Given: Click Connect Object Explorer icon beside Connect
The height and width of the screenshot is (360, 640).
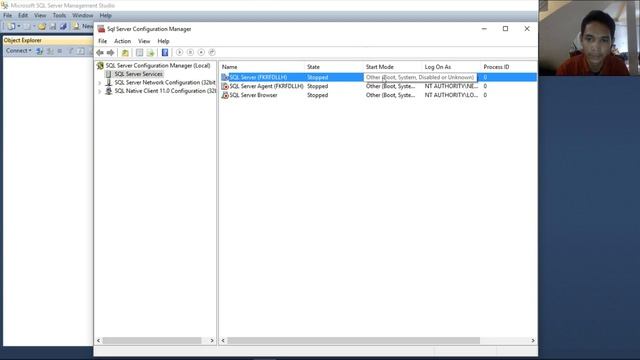Looking at the screenshot, I should 40,51.
